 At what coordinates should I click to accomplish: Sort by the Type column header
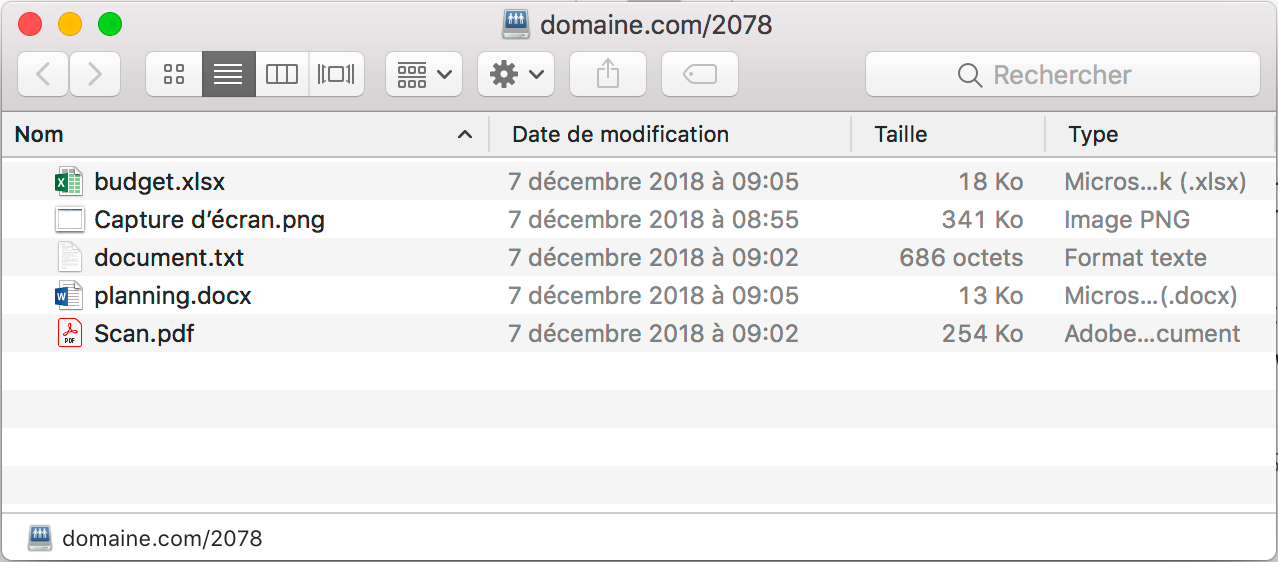tap(1161, 134)
